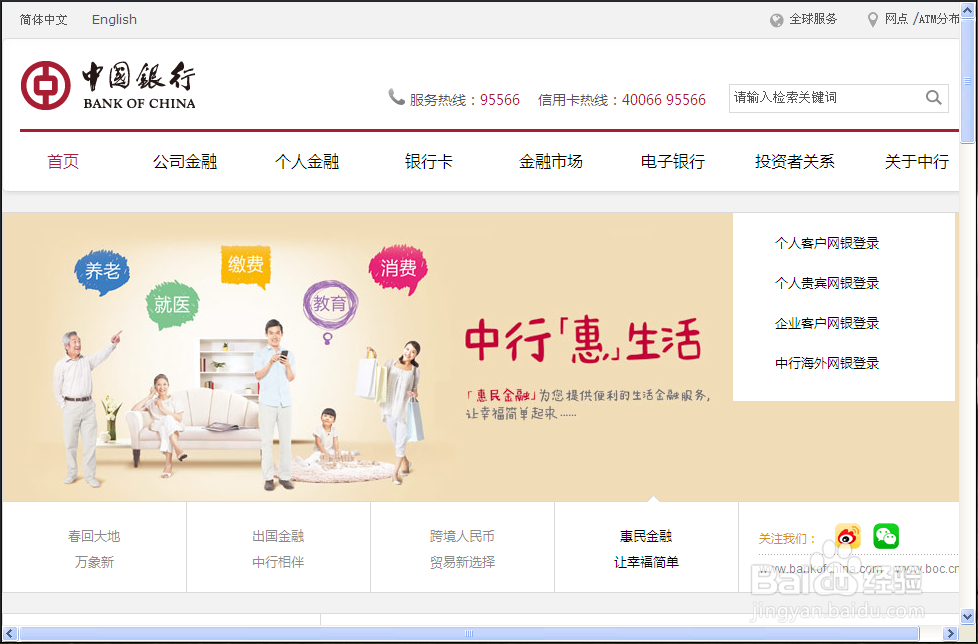Click the vertical scrollbar thumb
978x644 pixels.
tap(967, 81)
